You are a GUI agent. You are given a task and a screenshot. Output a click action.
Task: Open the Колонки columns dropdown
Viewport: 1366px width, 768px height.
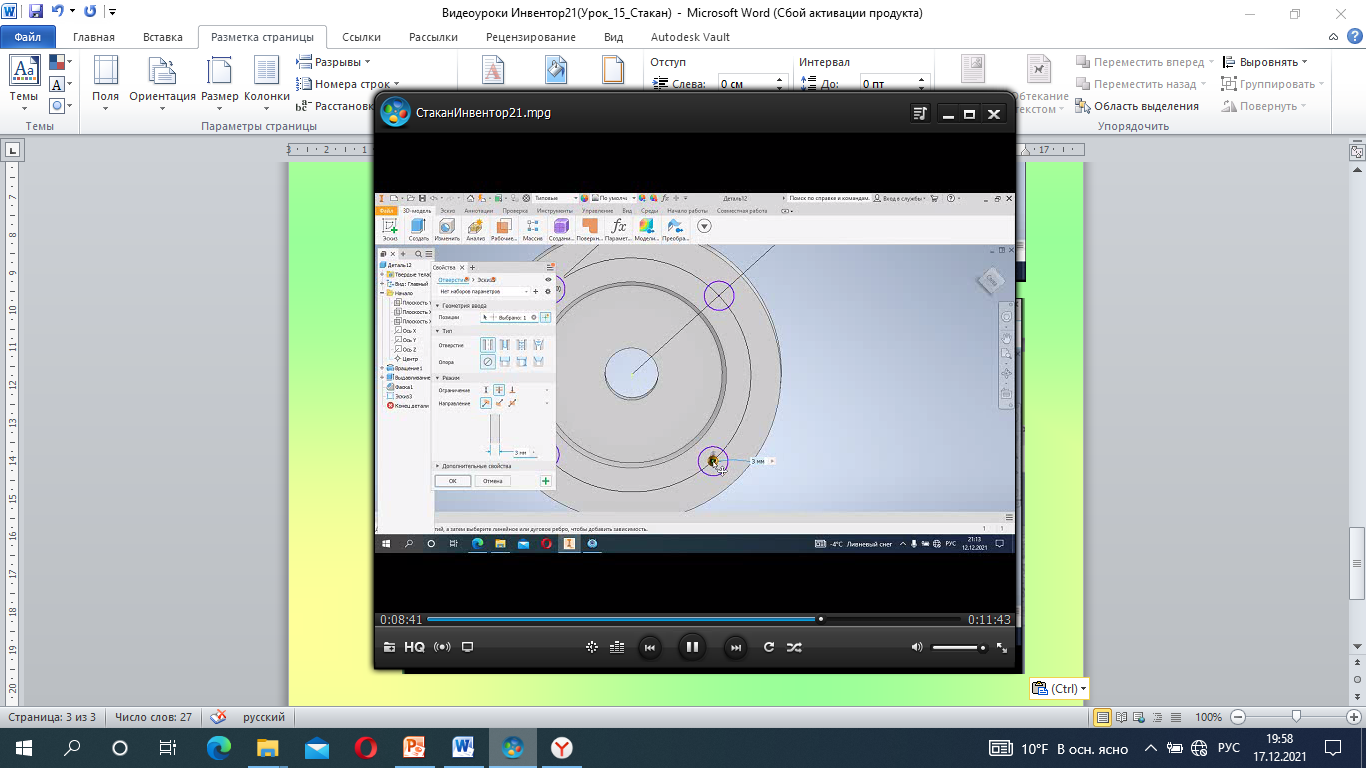[x=266, y=82]
